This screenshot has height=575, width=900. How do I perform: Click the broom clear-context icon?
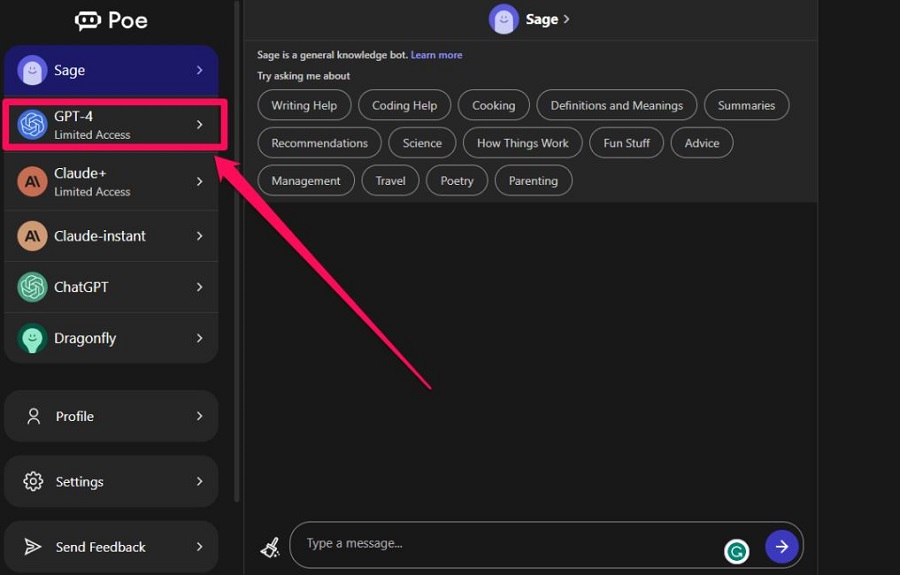click(x=270, y=547)
